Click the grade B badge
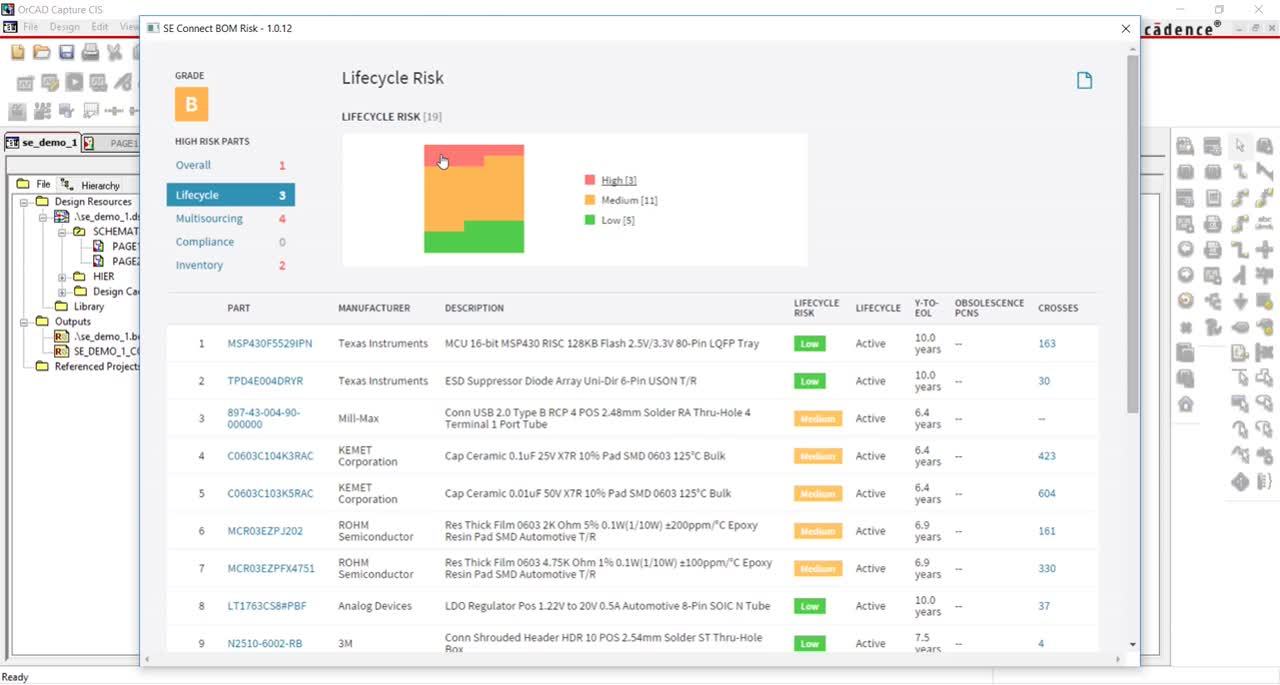This screenshot has height=685, width=1280. coord(191,104)
